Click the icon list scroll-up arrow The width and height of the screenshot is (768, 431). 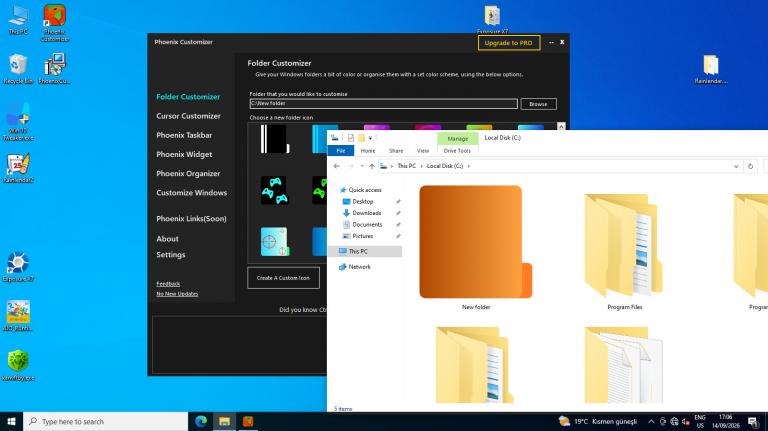click(x=561, y=126)
